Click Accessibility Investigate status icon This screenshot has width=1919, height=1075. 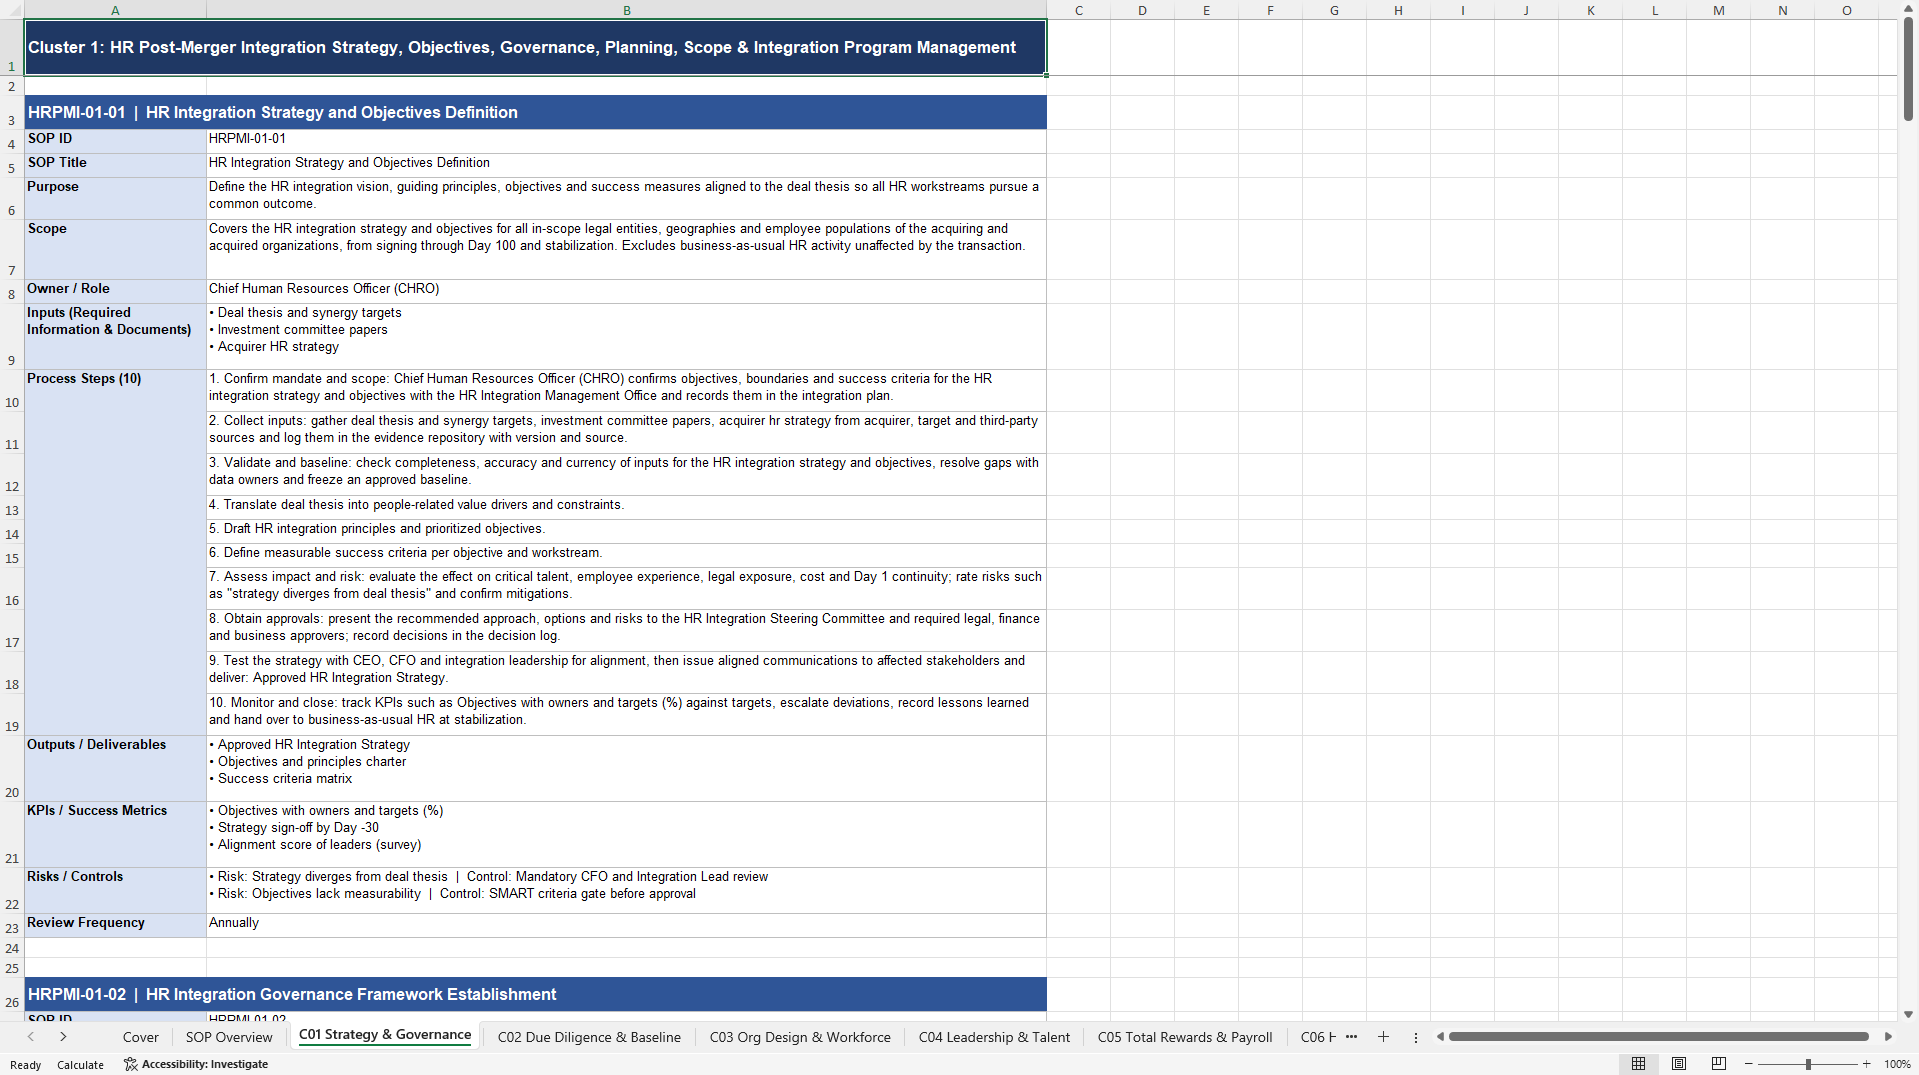click(130, 1064)
